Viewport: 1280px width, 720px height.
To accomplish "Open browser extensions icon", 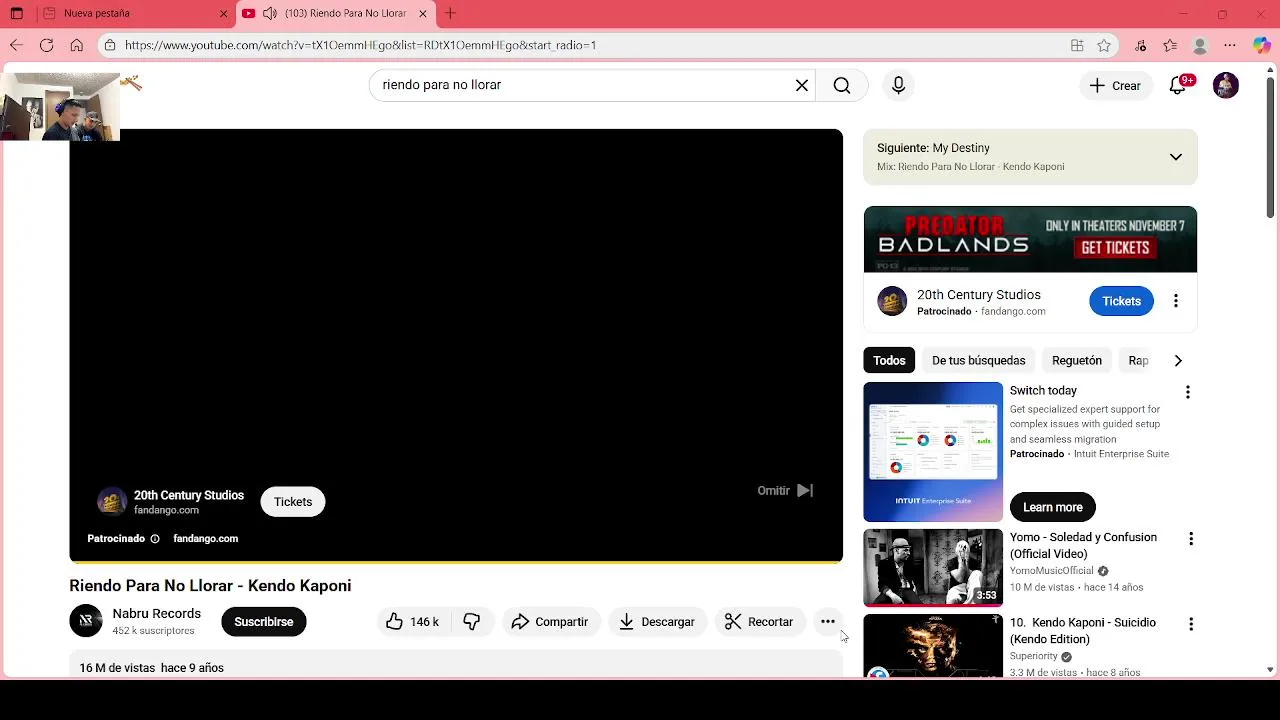I will (x=1141, y=45).
